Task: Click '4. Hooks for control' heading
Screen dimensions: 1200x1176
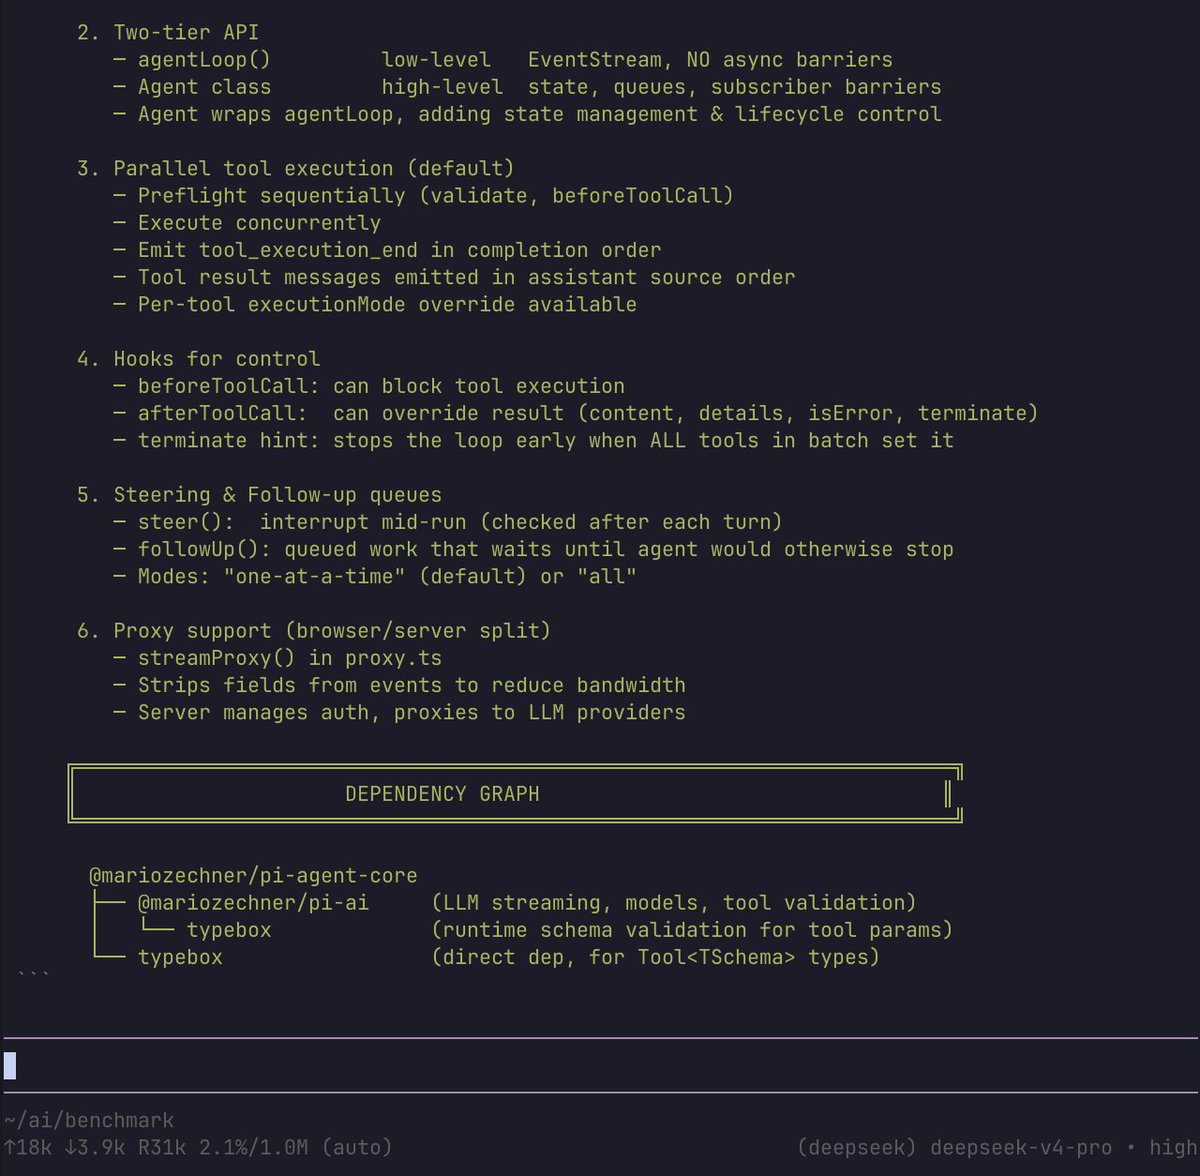Action: [198, 359]
